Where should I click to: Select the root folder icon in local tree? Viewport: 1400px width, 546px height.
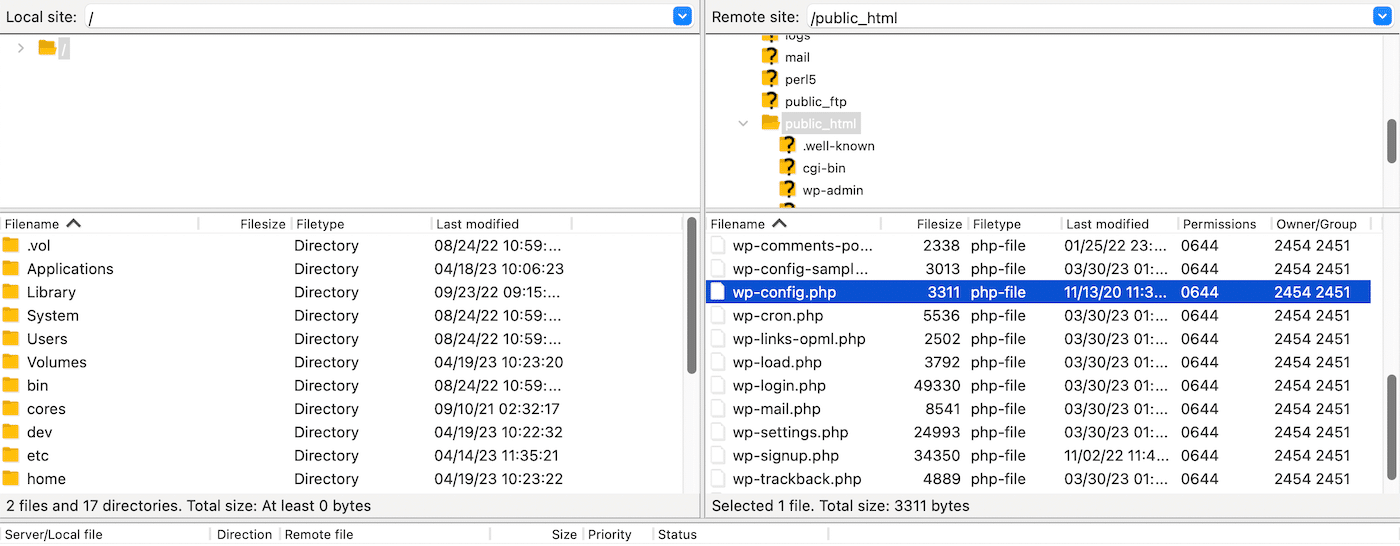coord(47,48)
